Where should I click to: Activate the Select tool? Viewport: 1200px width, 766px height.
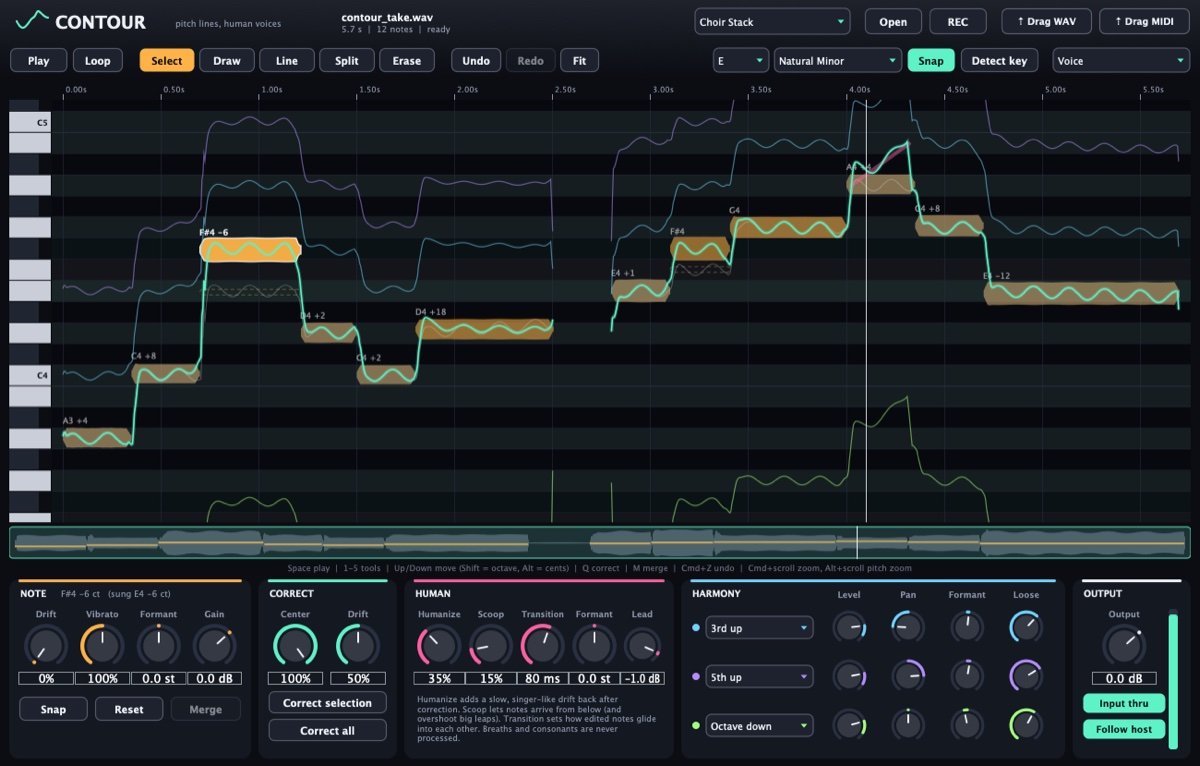[167, 60]
